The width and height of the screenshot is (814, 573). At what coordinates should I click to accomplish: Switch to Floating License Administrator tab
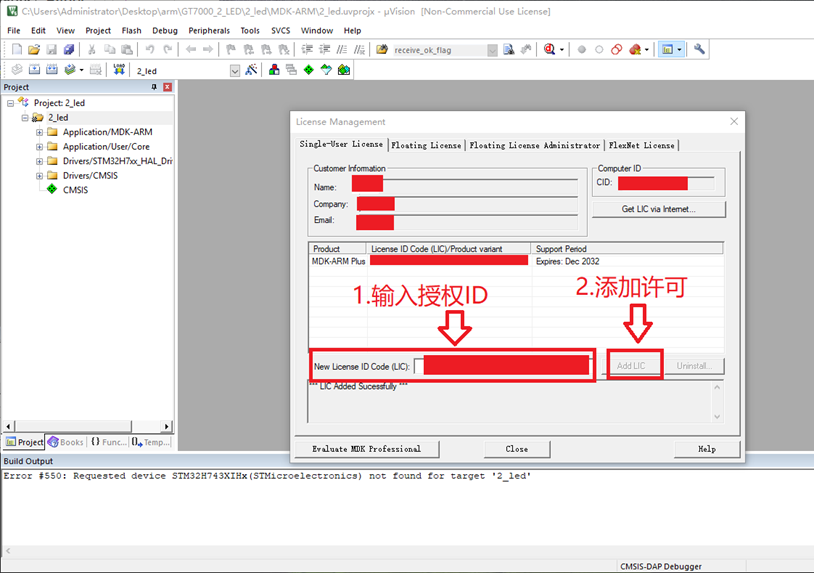click(535, 145)
